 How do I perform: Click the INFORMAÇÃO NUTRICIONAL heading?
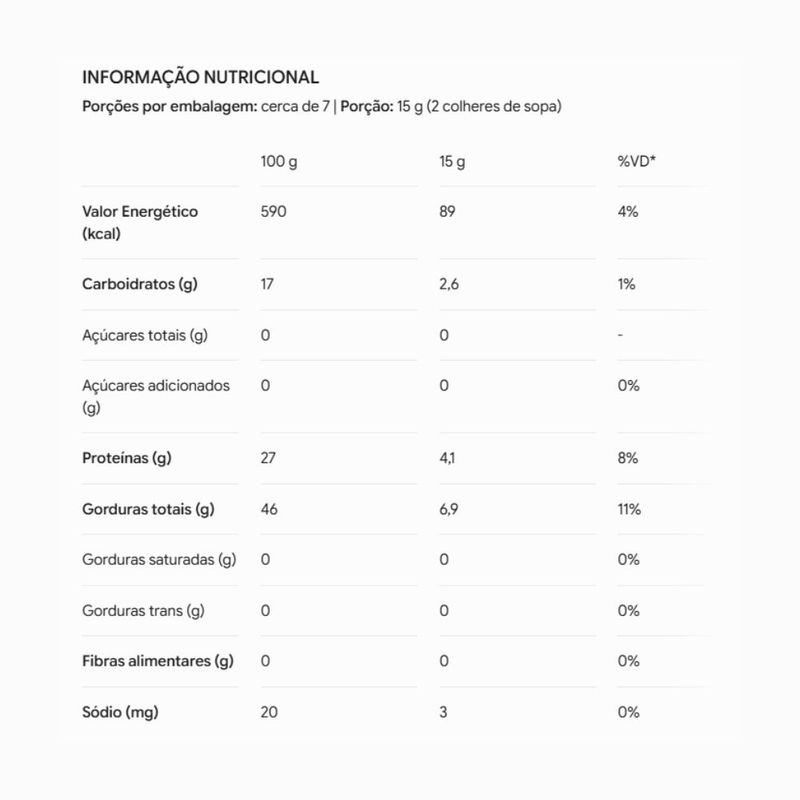[x=201, y=77]
